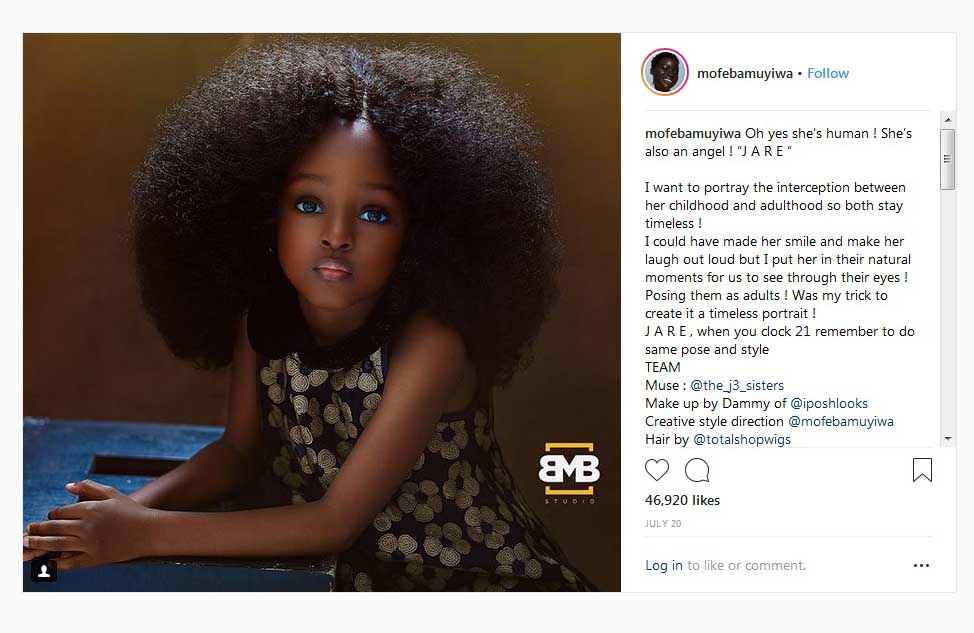Open mofebamuyiwa username in header
The width and height of the screenshot is (974, 633).
tap(744, 73)
